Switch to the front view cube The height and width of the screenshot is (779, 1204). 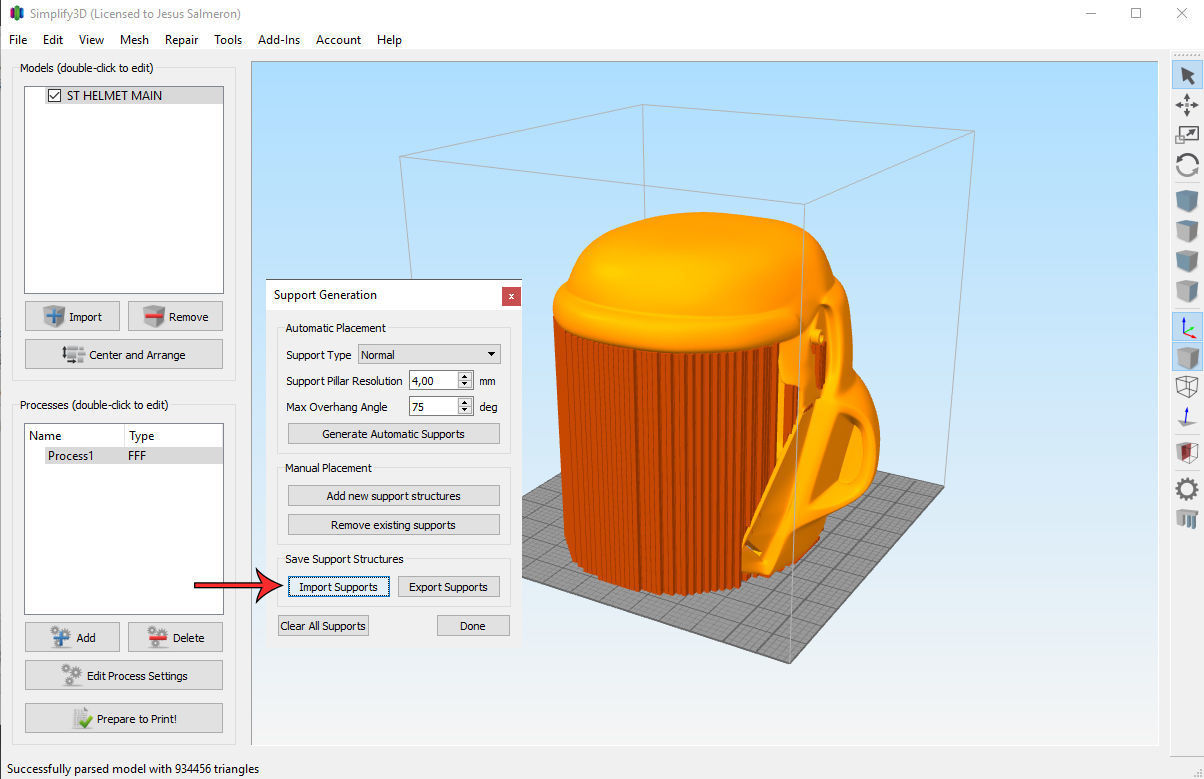[1187, 261]
